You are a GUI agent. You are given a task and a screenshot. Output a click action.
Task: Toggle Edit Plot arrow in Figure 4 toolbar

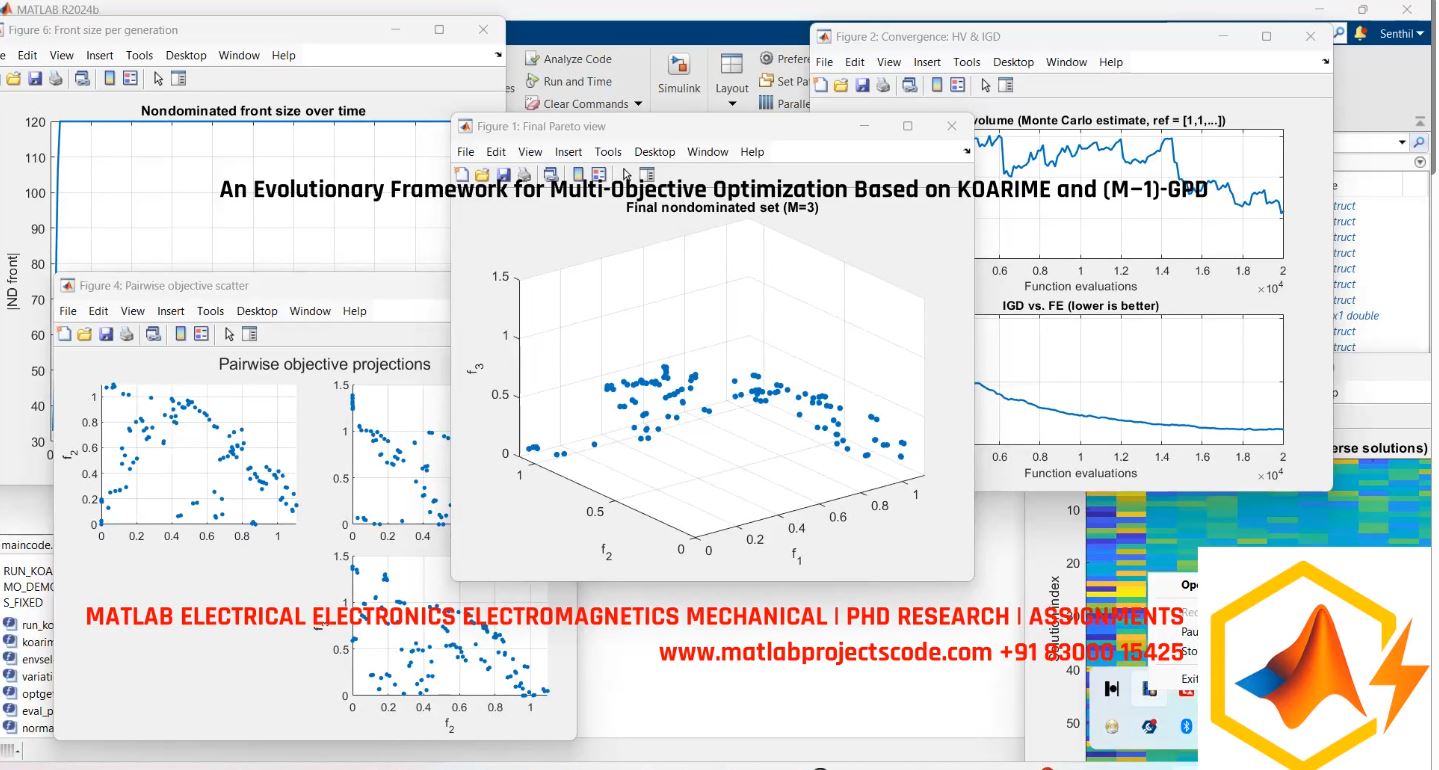229,334
